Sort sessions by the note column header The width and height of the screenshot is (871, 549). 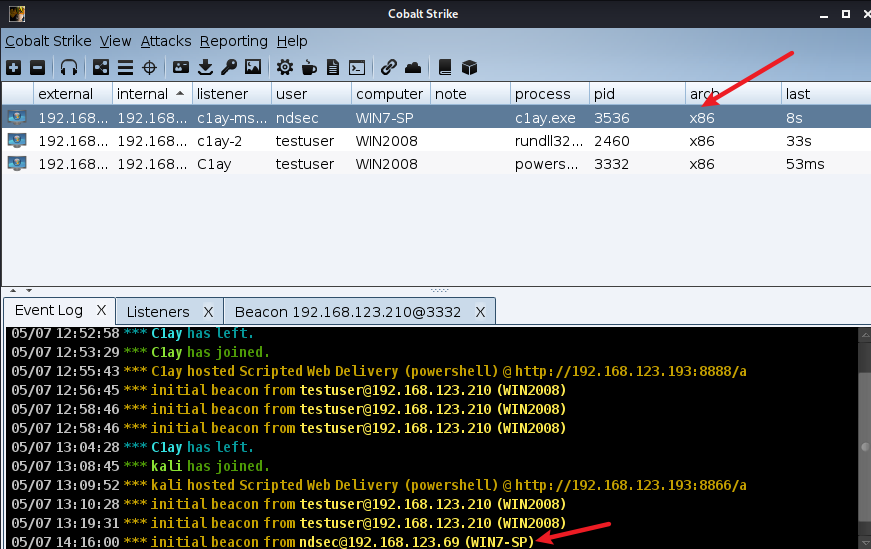(470, 94)
